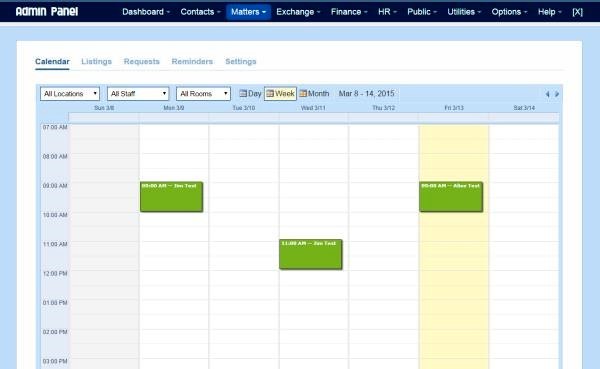Close the panel with [X]
The width and height of the screenshot is (600, 369).
click(x=577, y=12)
